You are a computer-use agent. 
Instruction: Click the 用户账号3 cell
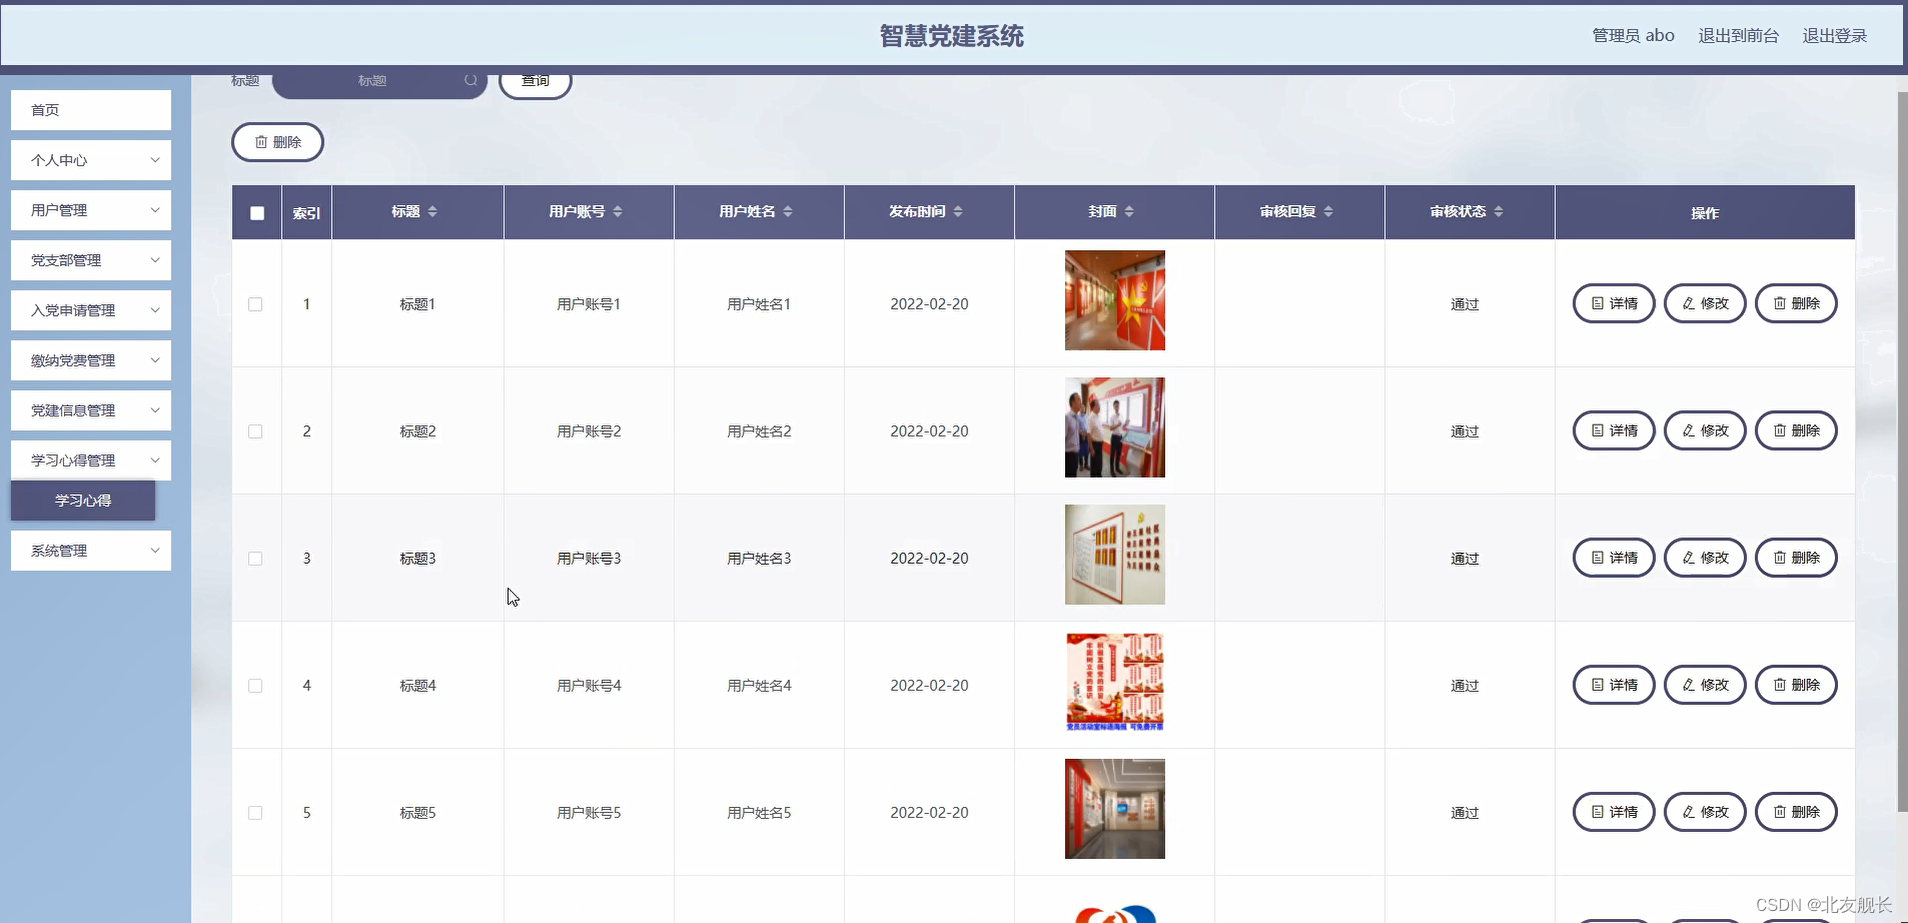(589, 558)
